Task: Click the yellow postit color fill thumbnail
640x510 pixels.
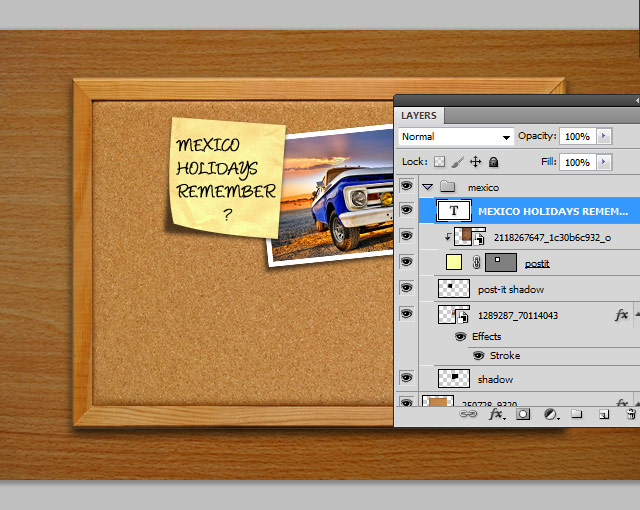Action: point(455,263)
